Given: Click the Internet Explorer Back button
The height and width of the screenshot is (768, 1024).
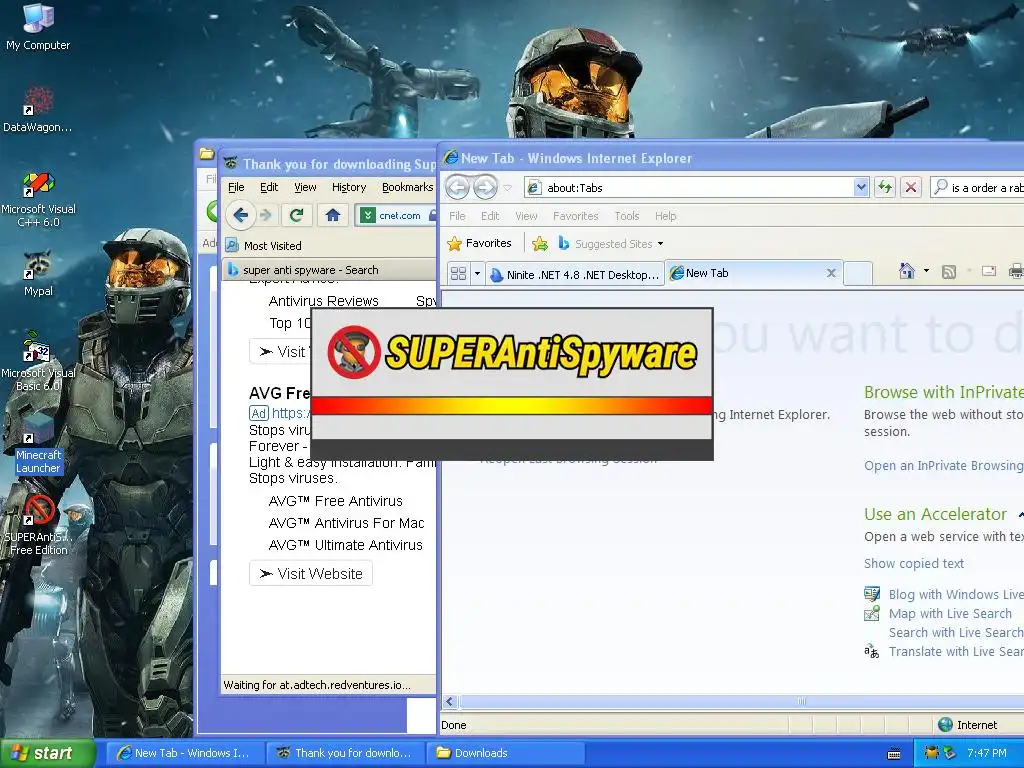Looking at the screenshot, I should tap(457, 188).
